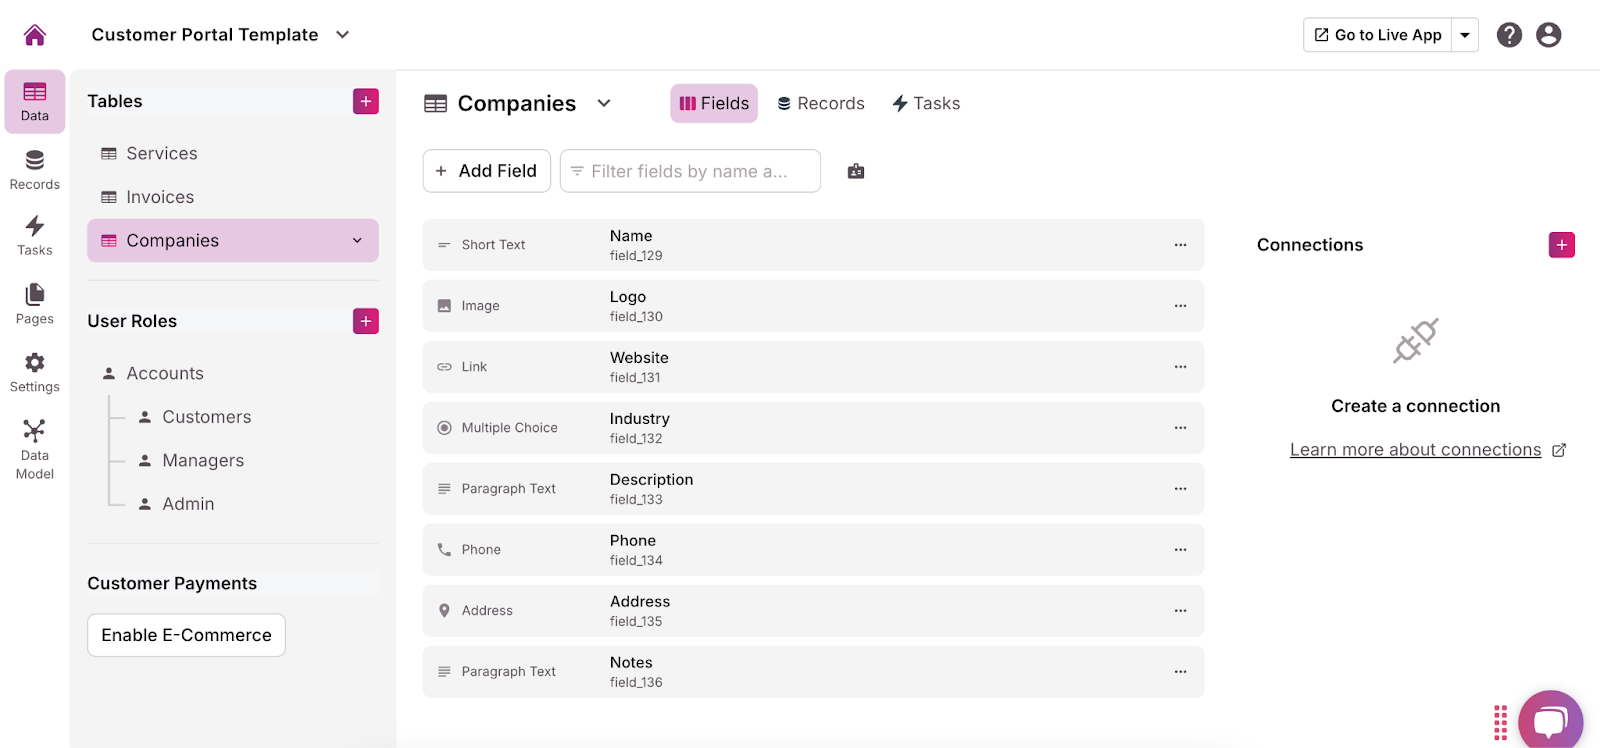Open the help question mark icon
1600x748 pixels.
[x=1509, y=35]
